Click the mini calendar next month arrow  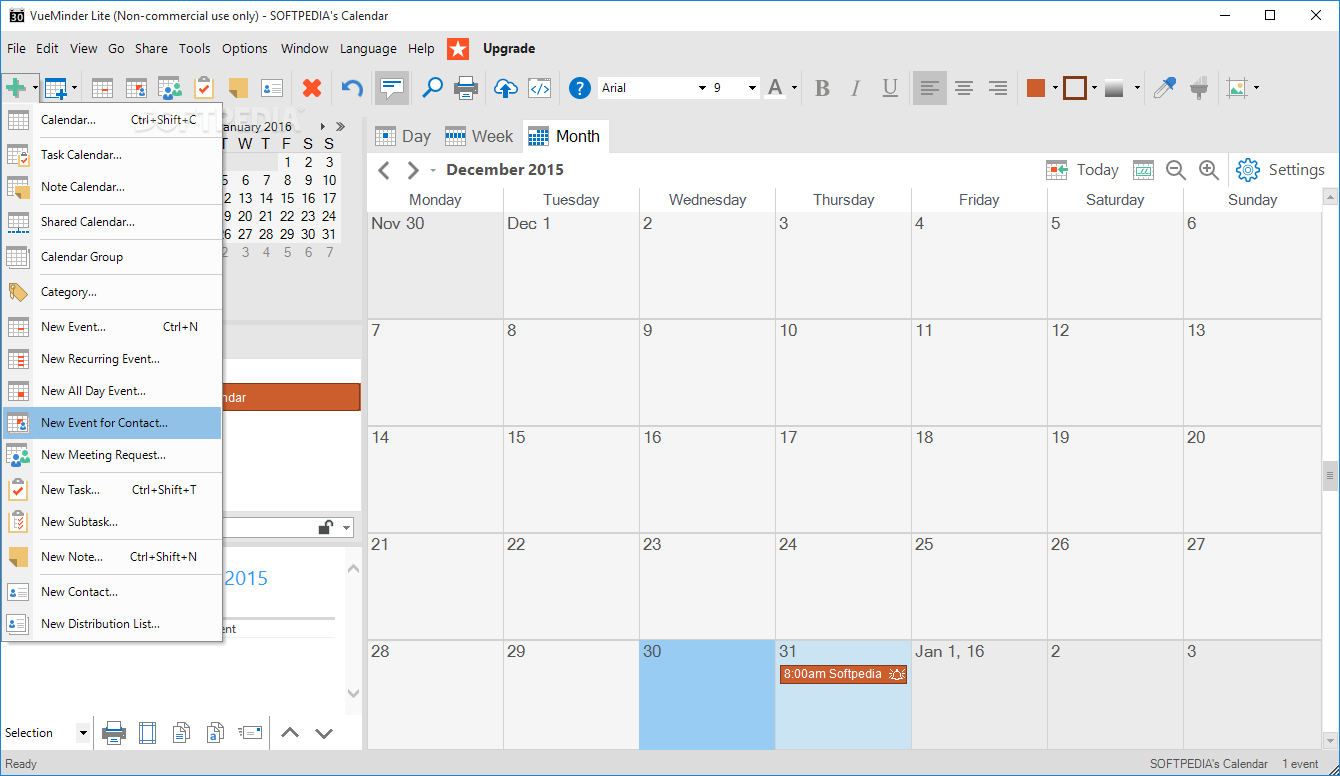coord(322,127)
